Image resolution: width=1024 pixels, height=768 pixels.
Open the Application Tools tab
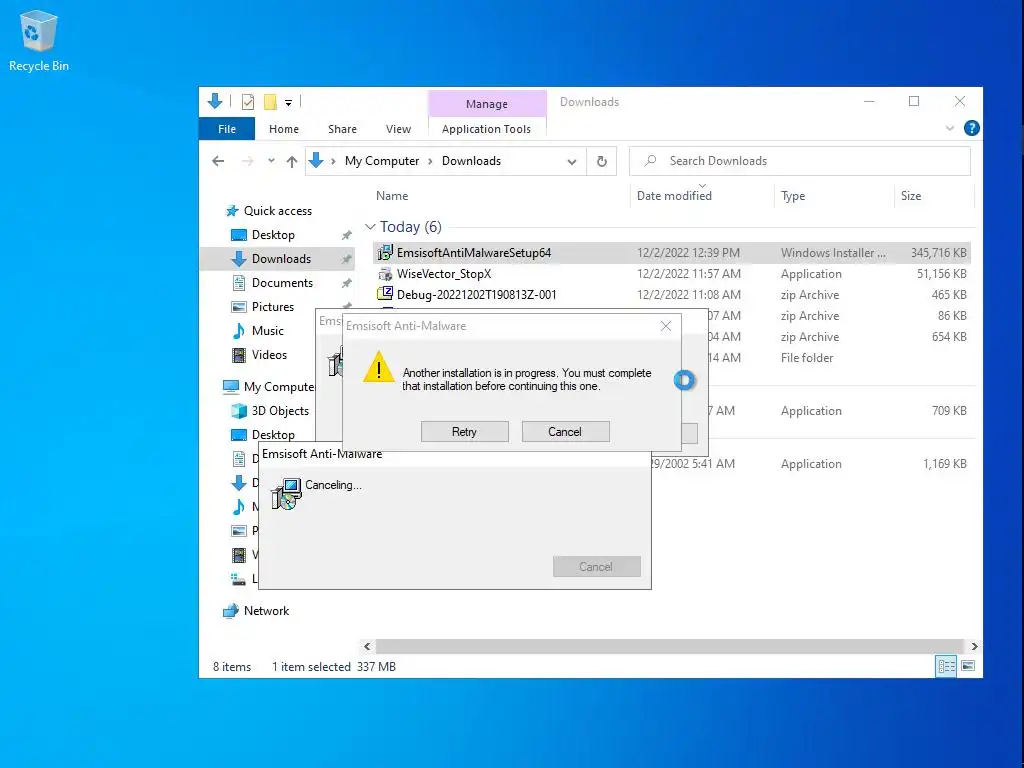(x=487, y=129)
